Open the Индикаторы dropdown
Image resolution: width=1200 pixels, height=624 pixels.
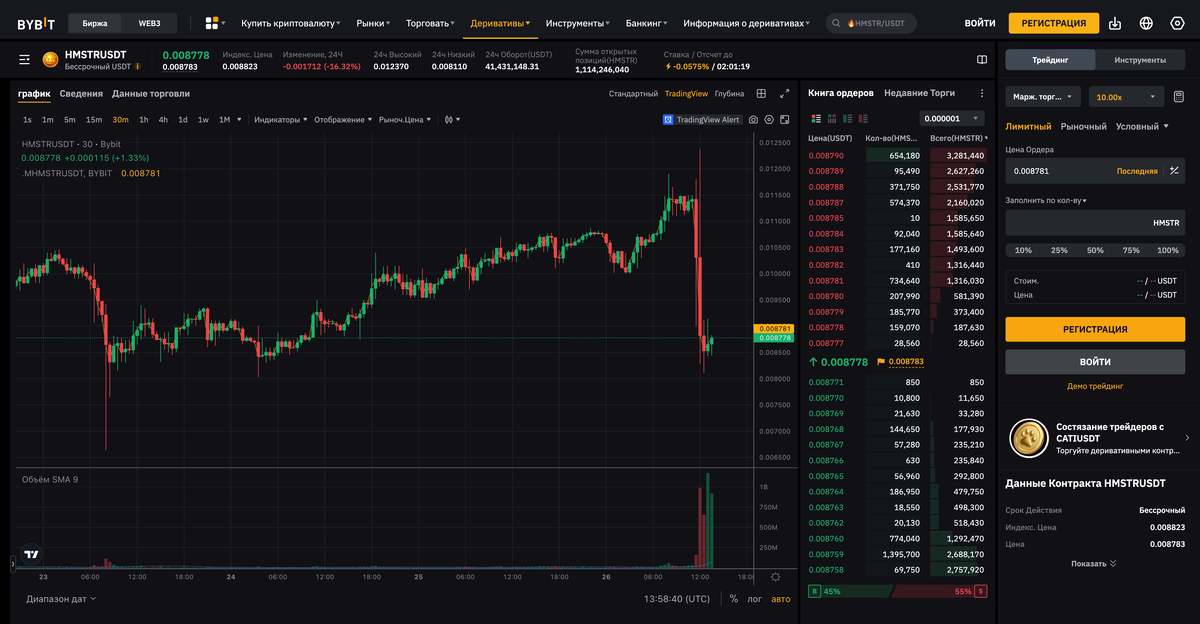pyautogui.click(x=280, y=119)
